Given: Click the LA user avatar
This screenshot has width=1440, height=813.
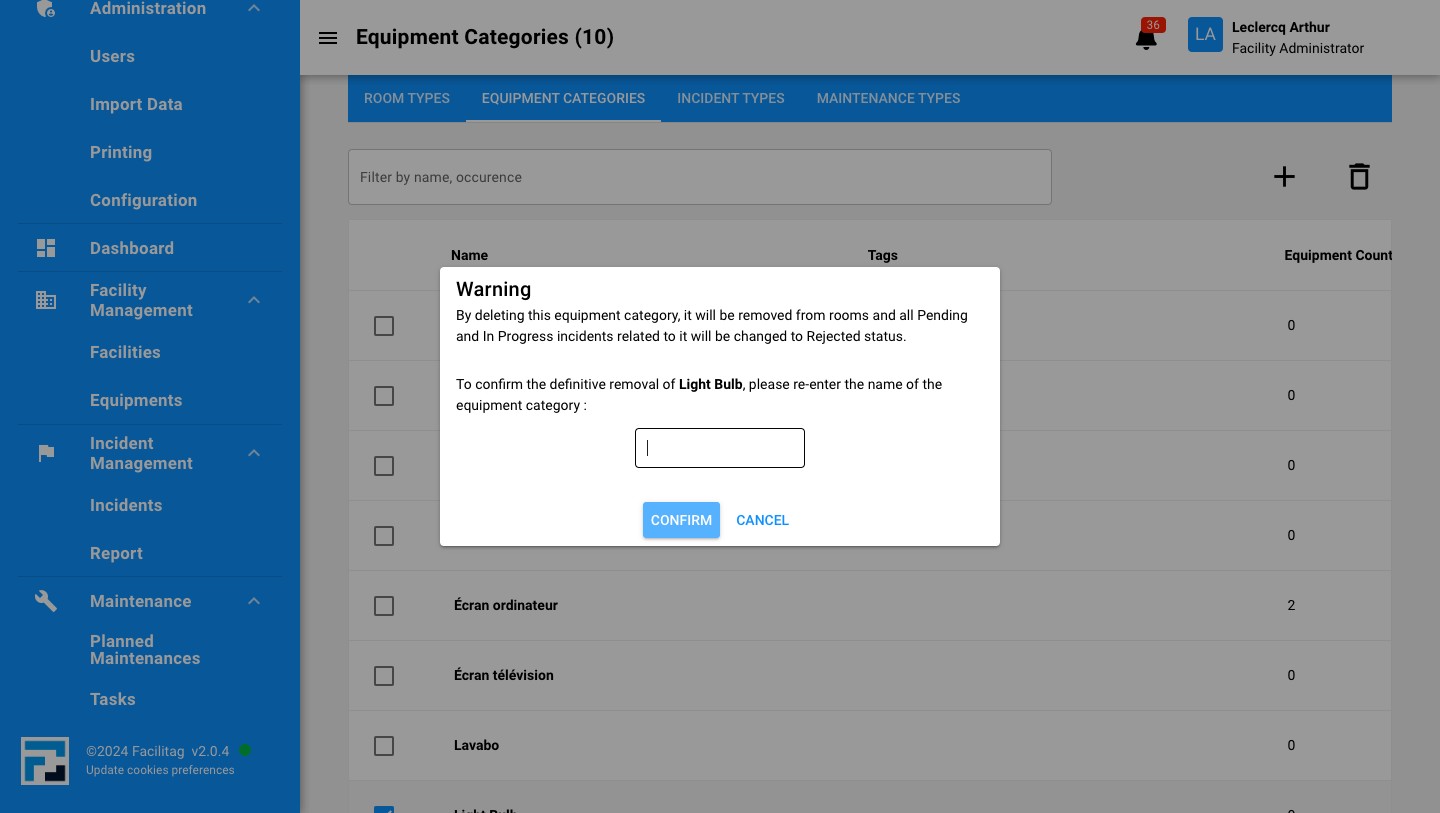Looking at the screenshot, I should [1205, 34].
